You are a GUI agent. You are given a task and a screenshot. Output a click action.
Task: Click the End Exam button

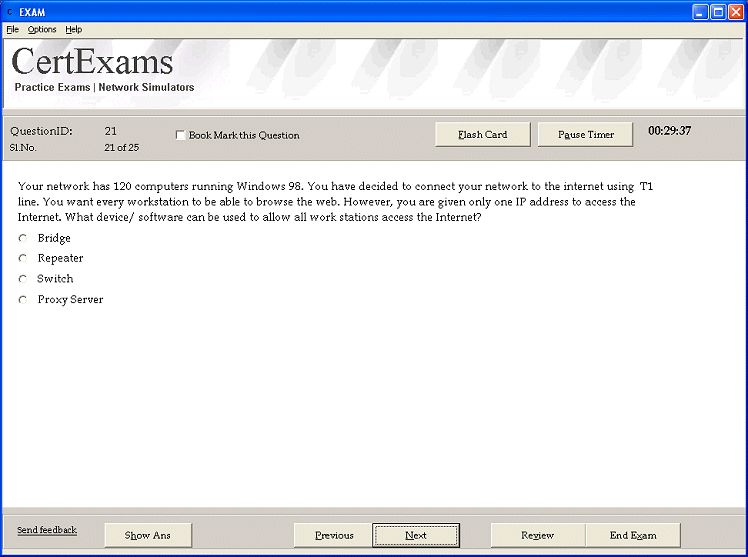(x=633, y=535)
